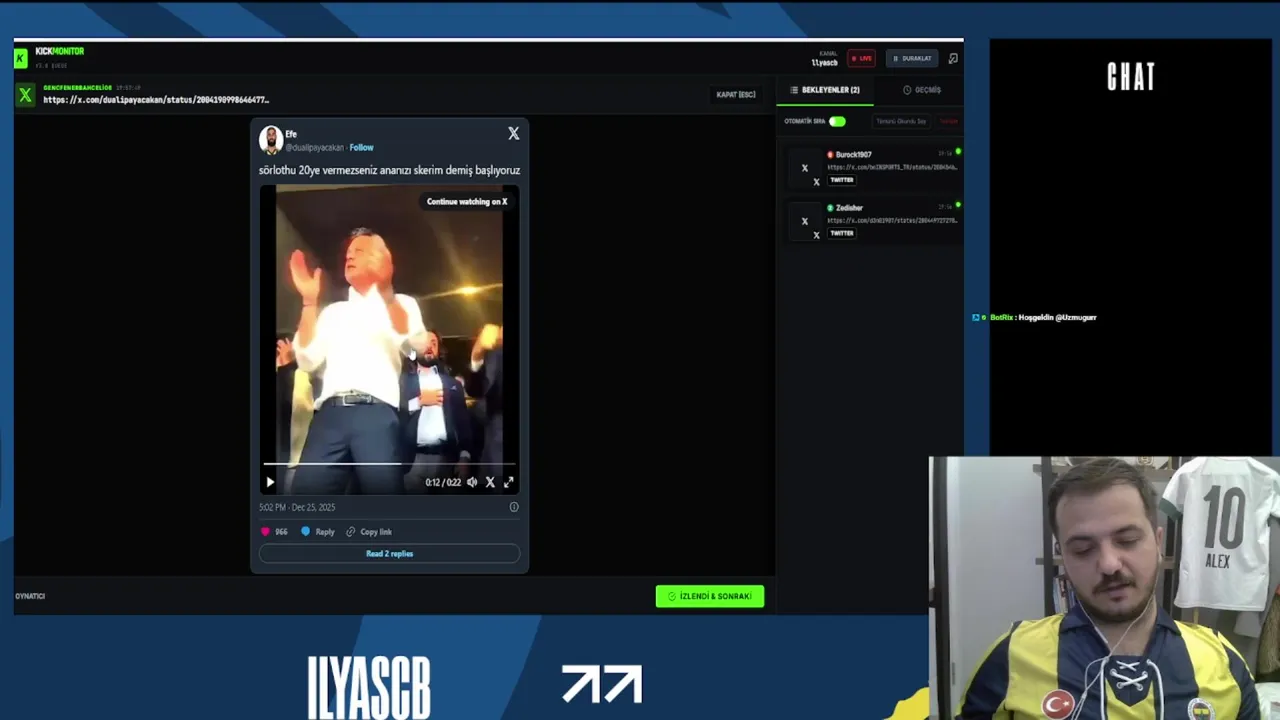Open Read 2 replies

click(389, 554)
